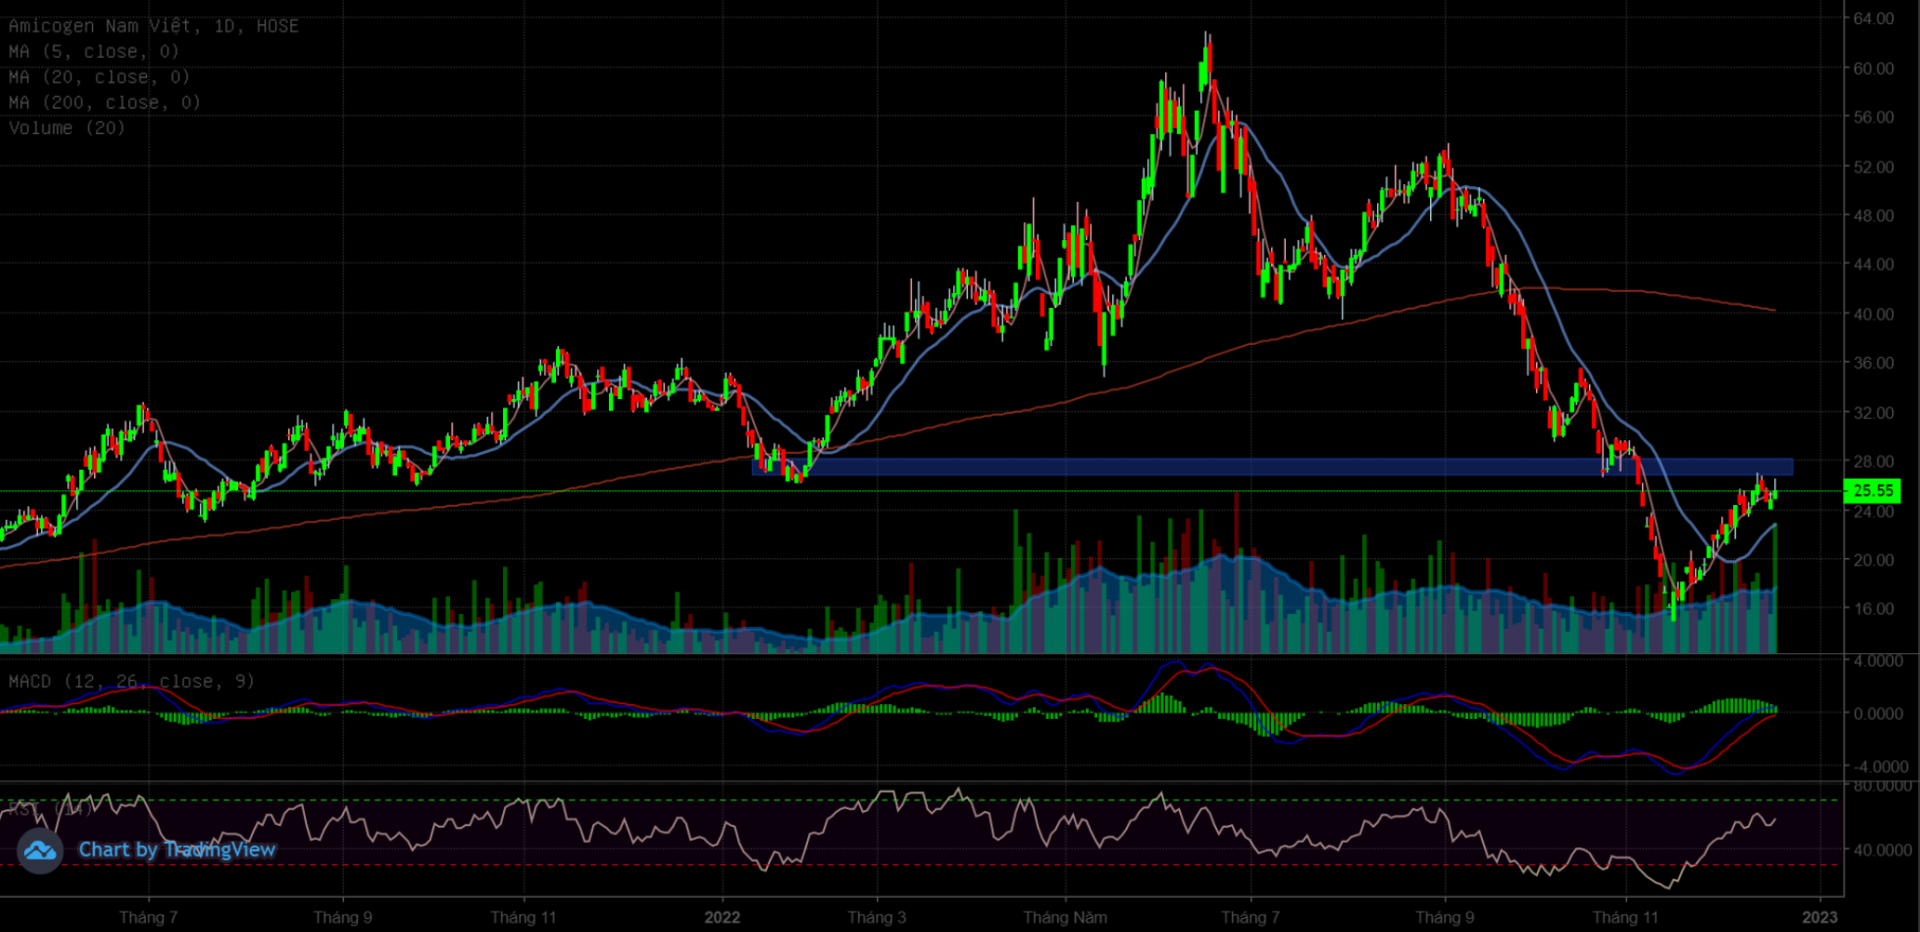
Task: Click the Tháng 3 time axis label
Action: click(x=876, y=917)
